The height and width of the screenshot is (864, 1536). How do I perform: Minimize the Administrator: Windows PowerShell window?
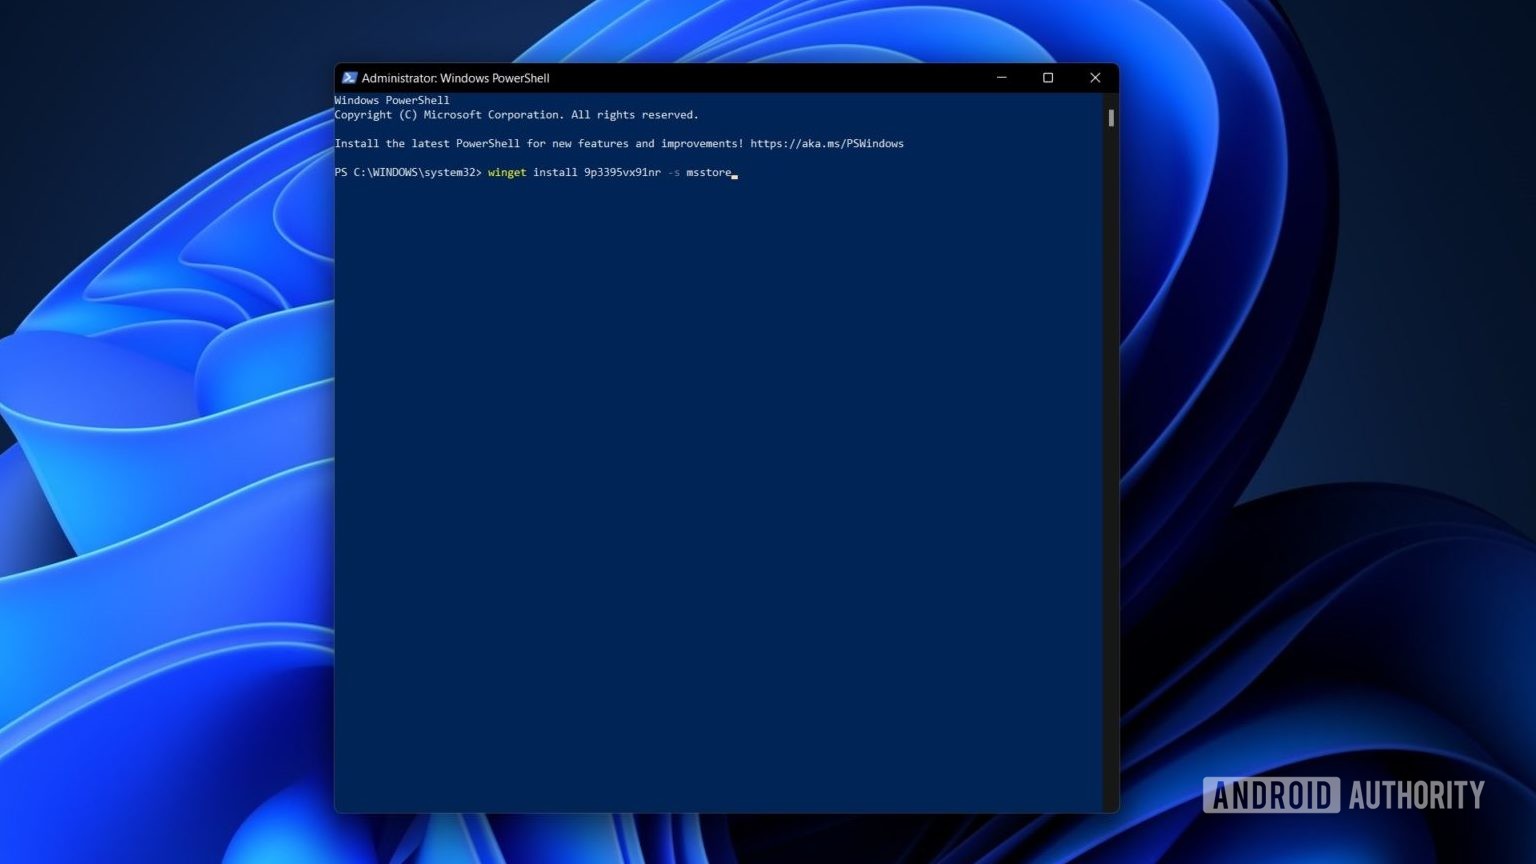1002,78
